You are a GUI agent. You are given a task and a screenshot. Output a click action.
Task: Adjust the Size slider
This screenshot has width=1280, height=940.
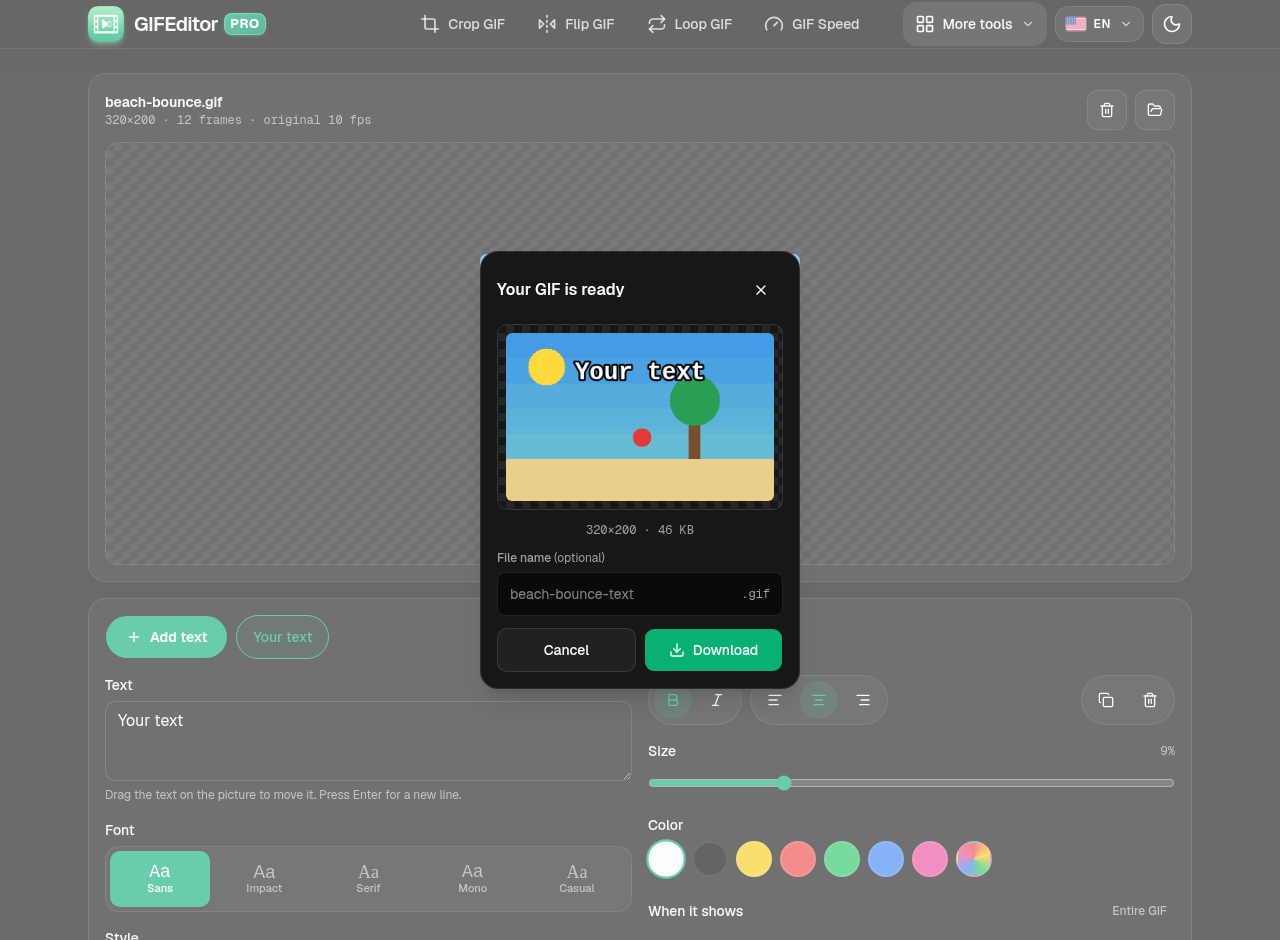(911, 783)
